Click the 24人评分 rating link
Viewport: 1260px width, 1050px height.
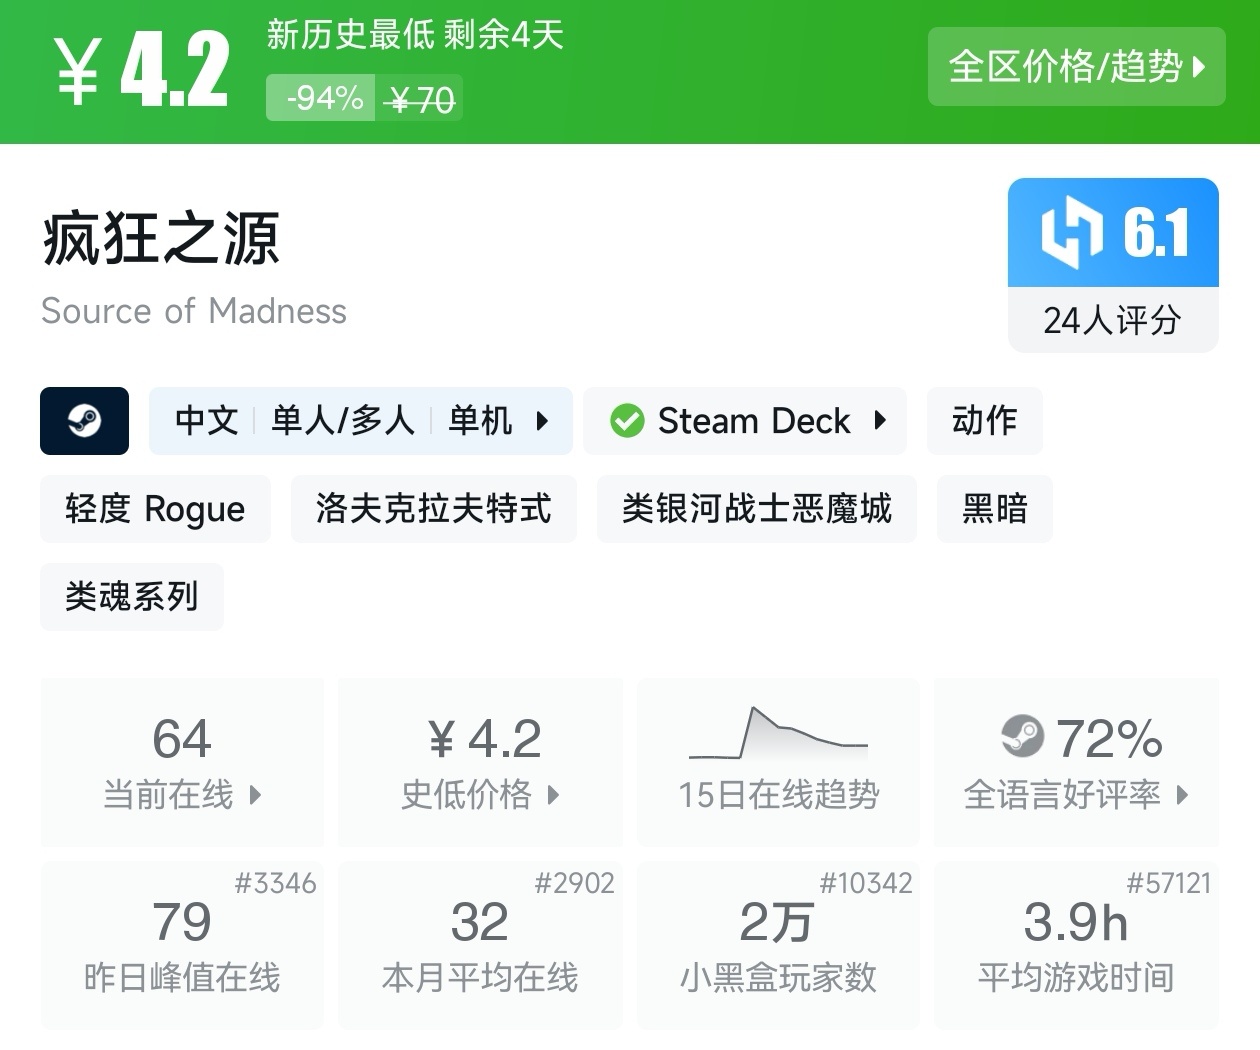point(1112,320)
